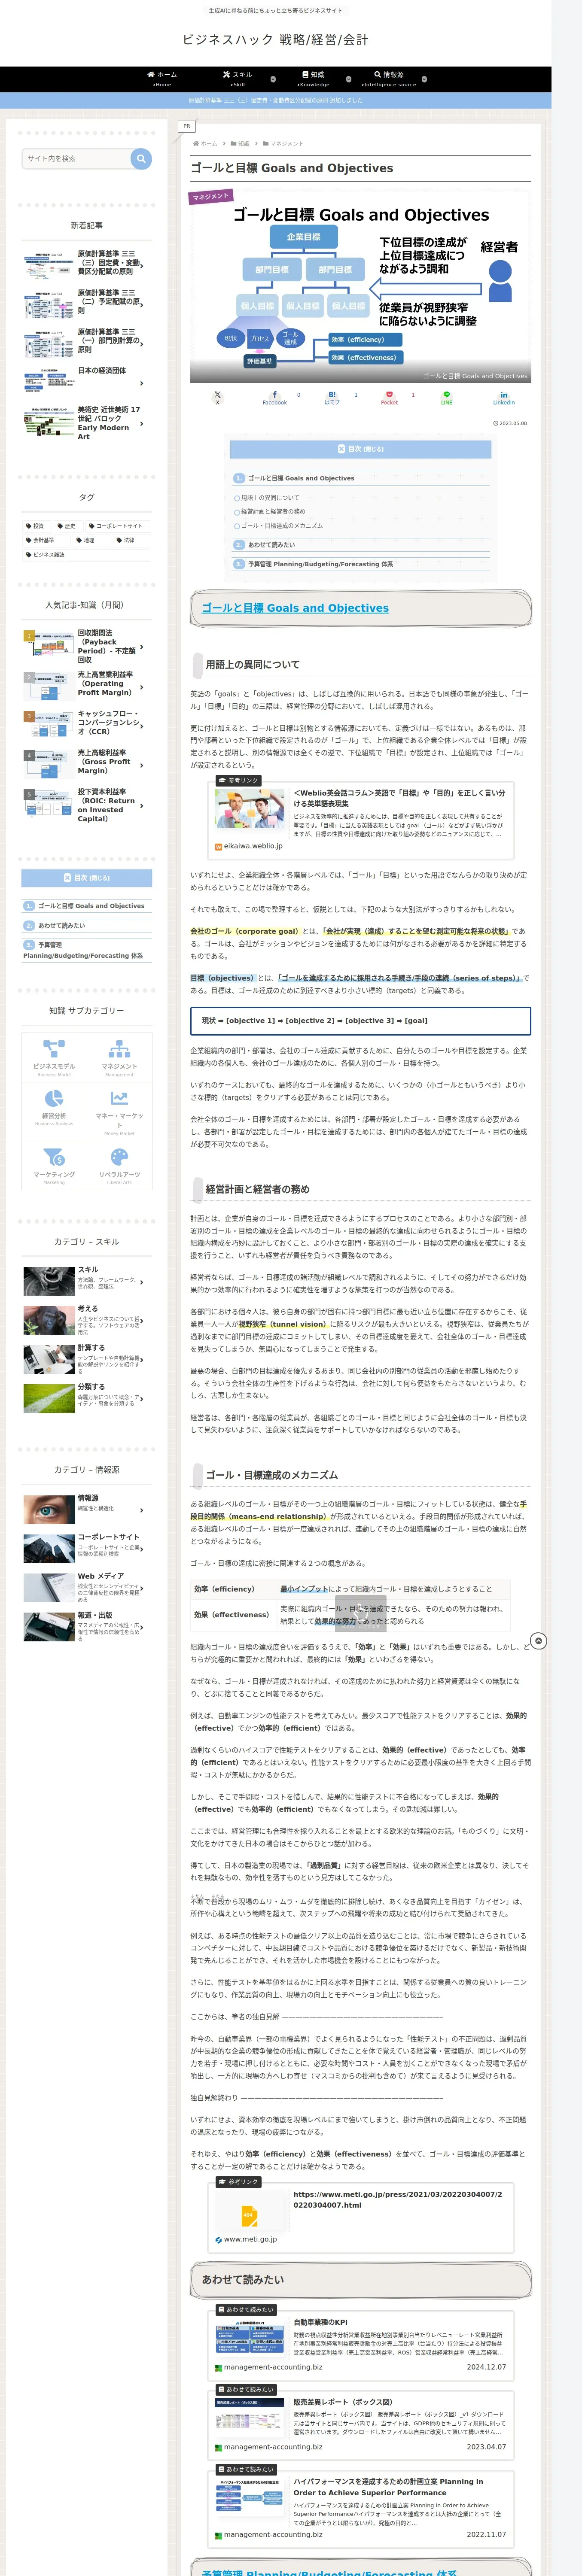This screenshot has height=2576, width=582.
Task: Open the 情報源 navigation menu item
Action: click(x=389, y=79)
